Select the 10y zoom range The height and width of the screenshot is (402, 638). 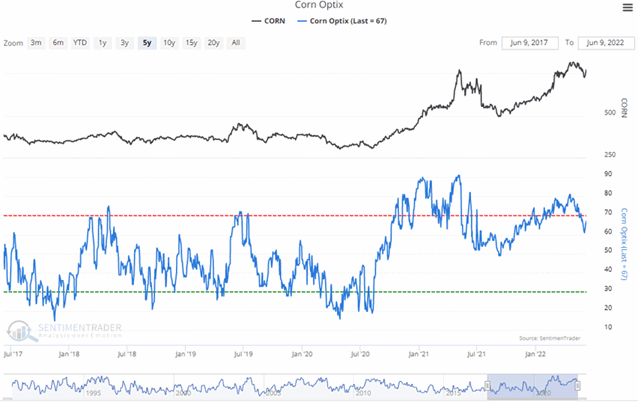(x=169, y=43)
